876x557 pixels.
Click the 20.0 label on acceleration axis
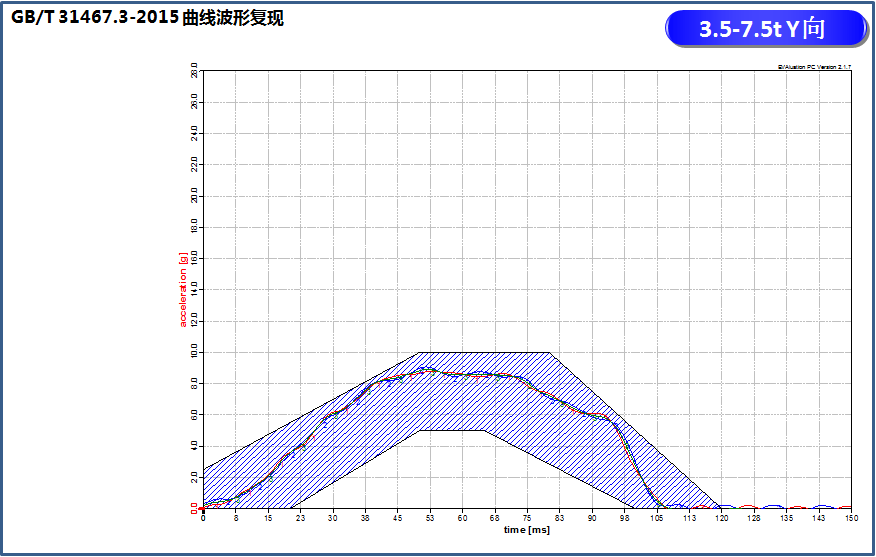click(193, 197)
